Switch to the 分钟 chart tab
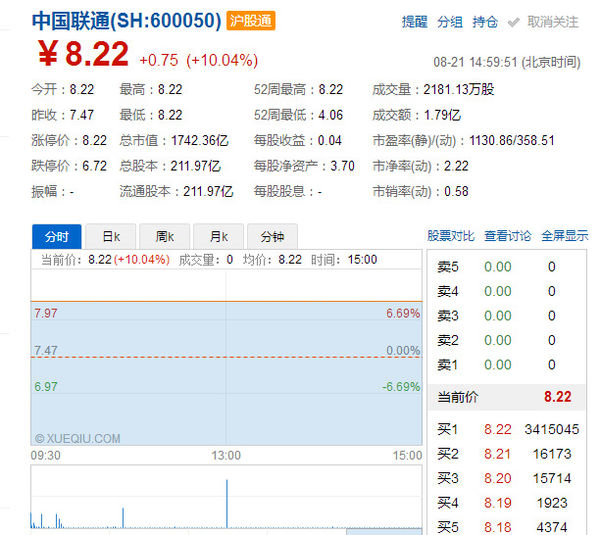The height and width of the screenshot is (535, 600). point(272,237)
